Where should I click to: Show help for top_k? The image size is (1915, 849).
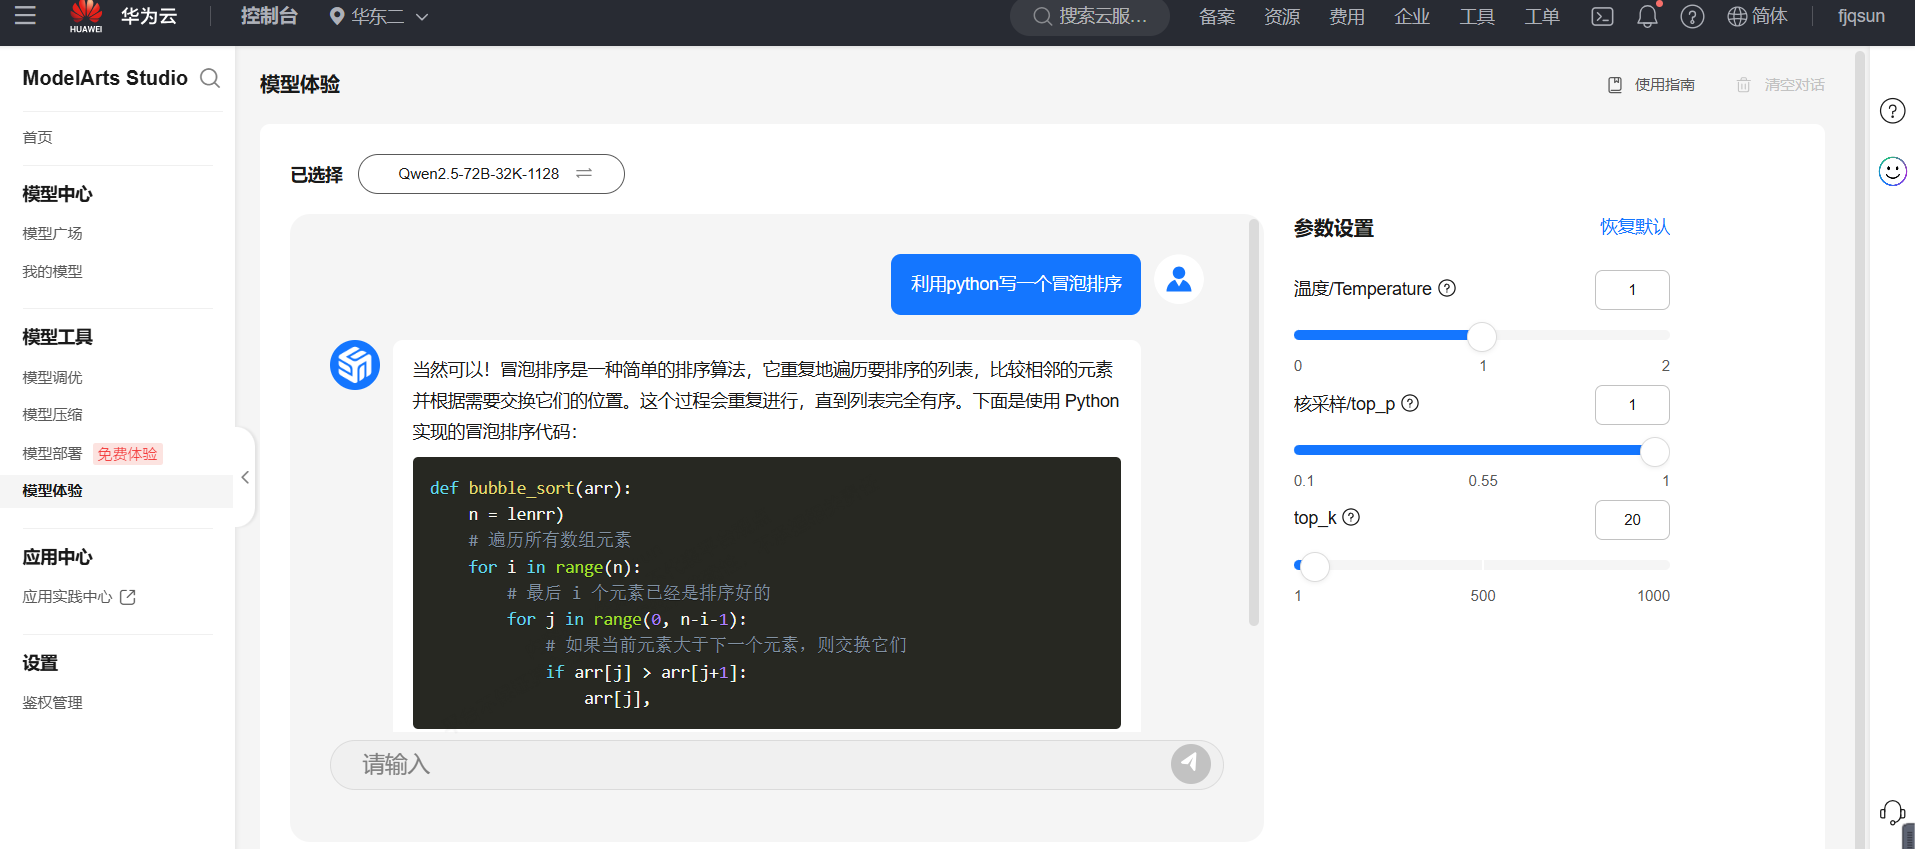1351,517
